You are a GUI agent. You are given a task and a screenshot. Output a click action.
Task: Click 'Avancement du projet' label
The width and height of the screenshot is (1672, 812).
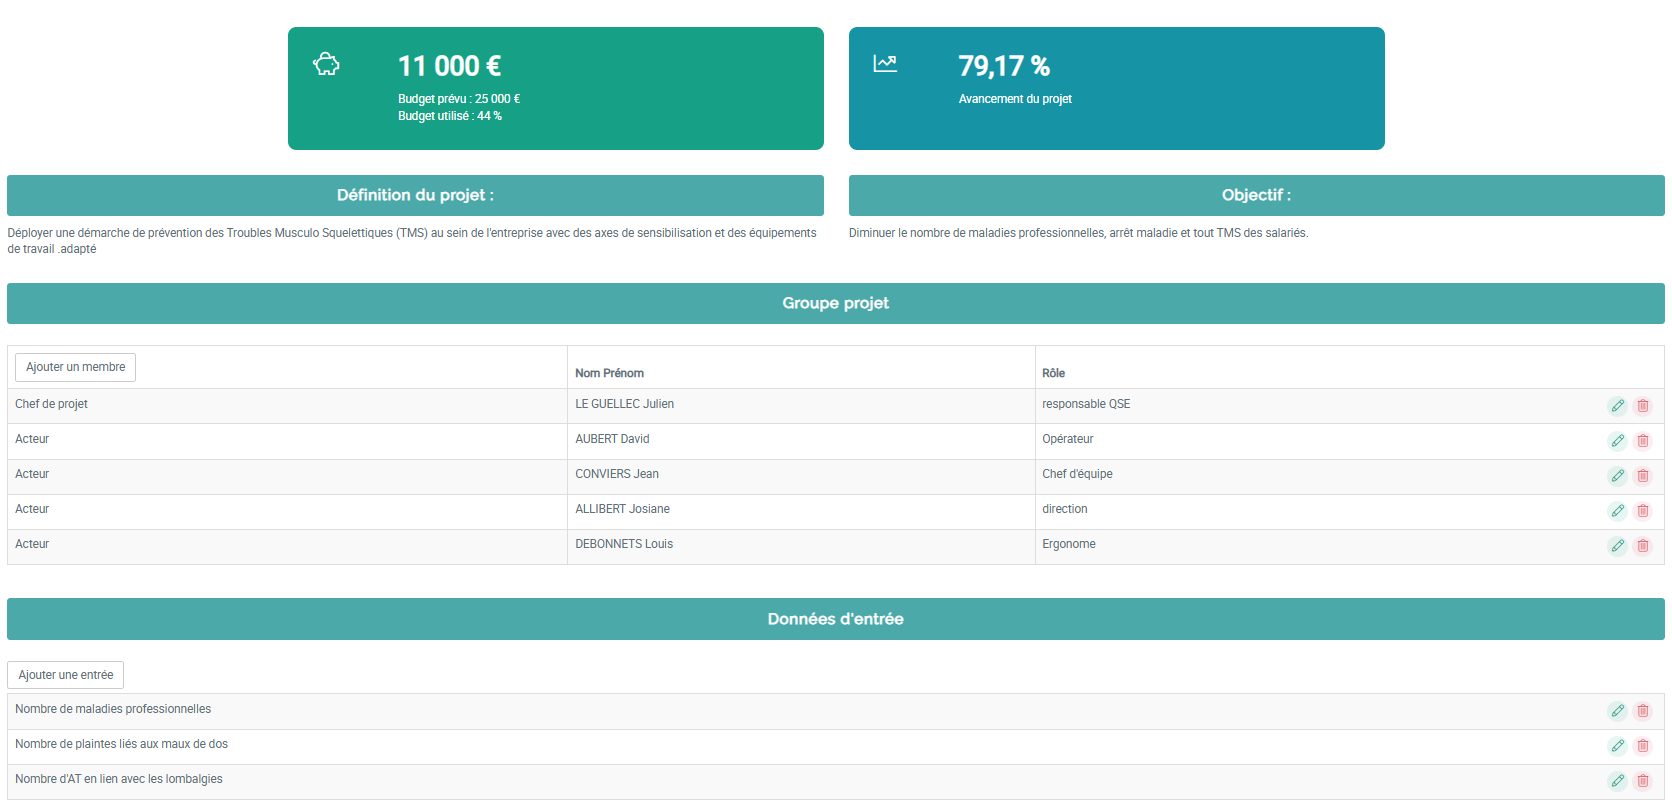point(1015,99)
